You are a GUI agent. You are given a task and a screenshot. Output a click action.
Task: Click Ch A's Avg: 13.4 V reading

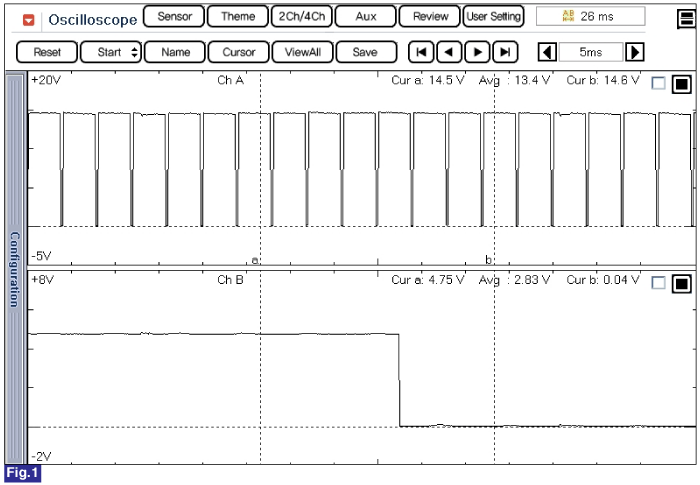514,81
